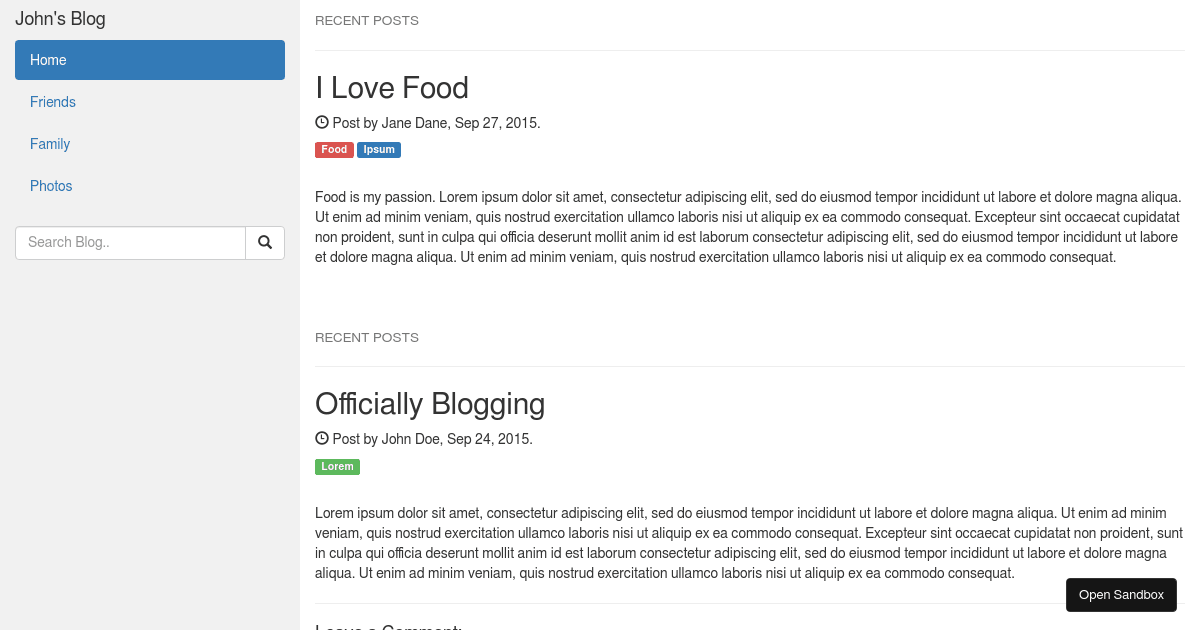Open the Officially Blogging blog post

430,404
